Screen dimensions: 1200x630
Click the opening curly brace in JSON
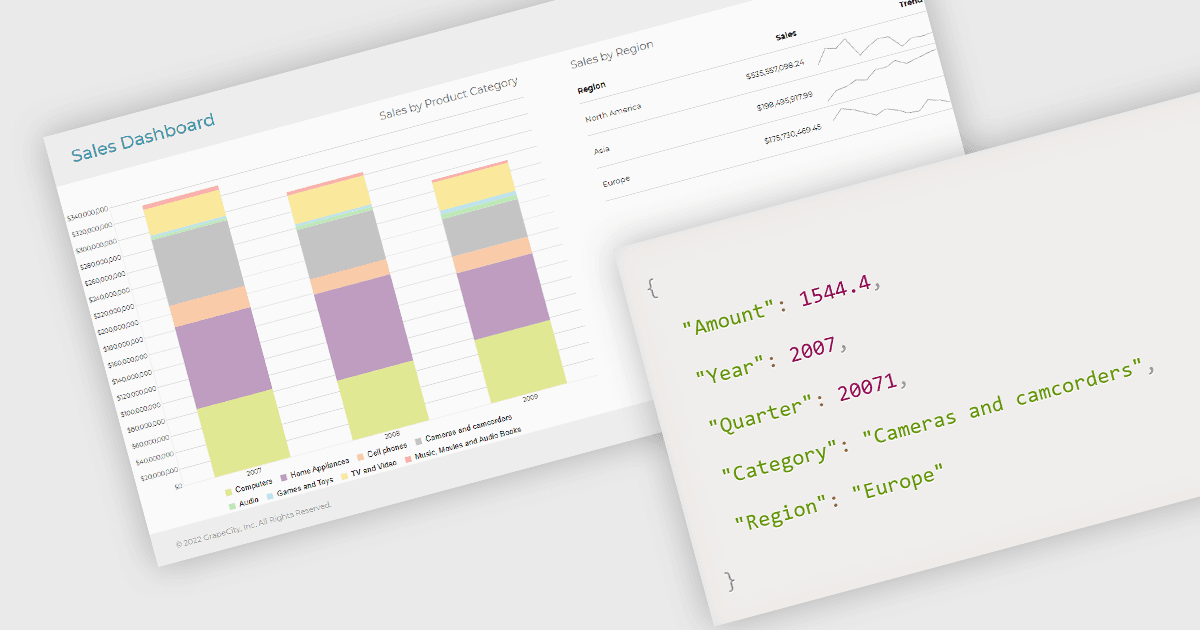click(653, 287)
